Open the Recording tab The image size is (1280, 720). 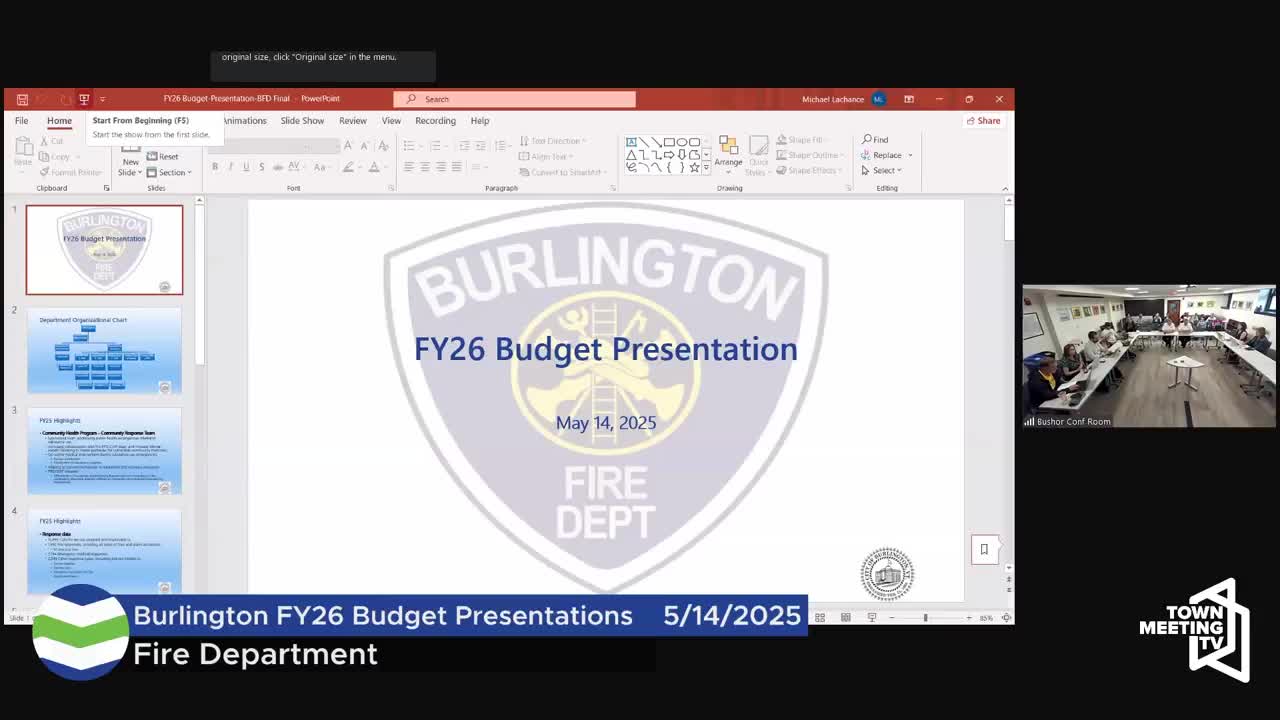[435, 120]
